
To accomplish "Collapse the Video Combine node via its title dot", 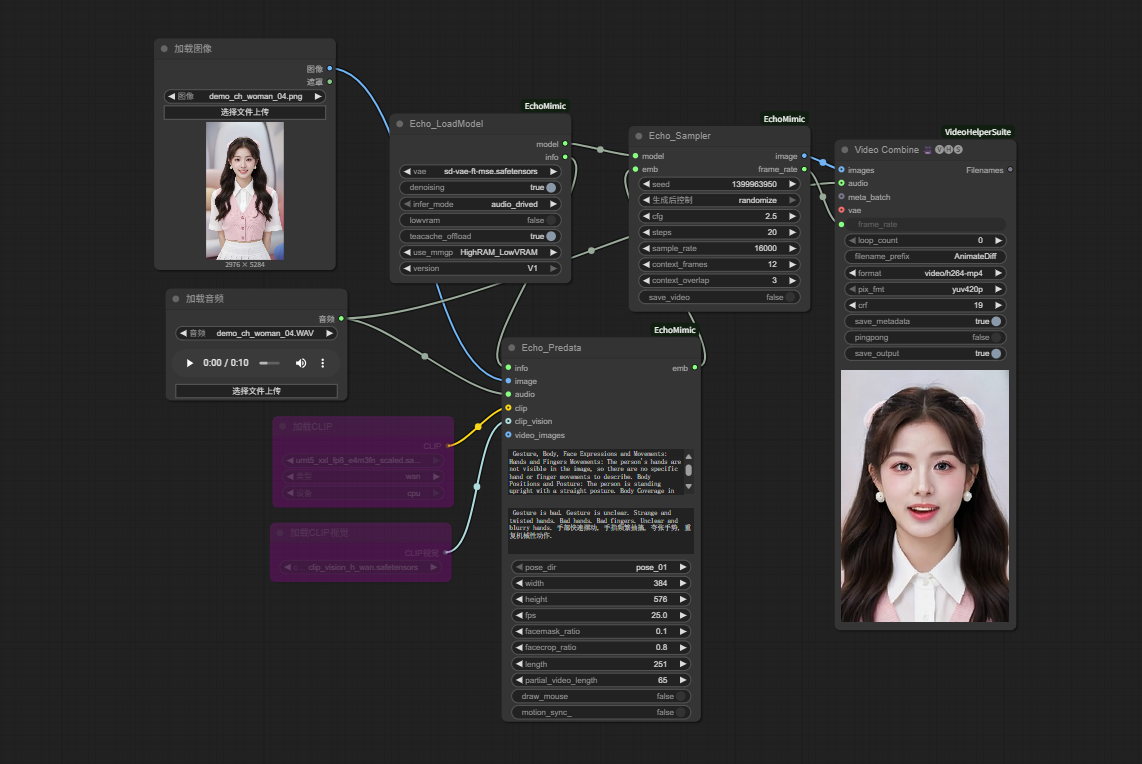I will click(x=844, y=150).
